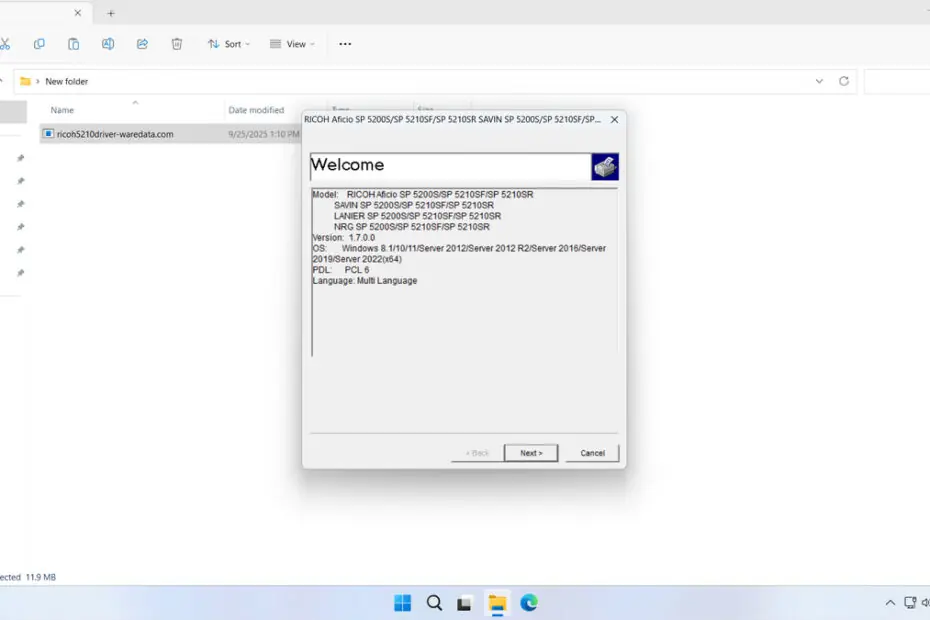Sort files by Date modified column
The image size is (930, 620).
click(256, 110)
